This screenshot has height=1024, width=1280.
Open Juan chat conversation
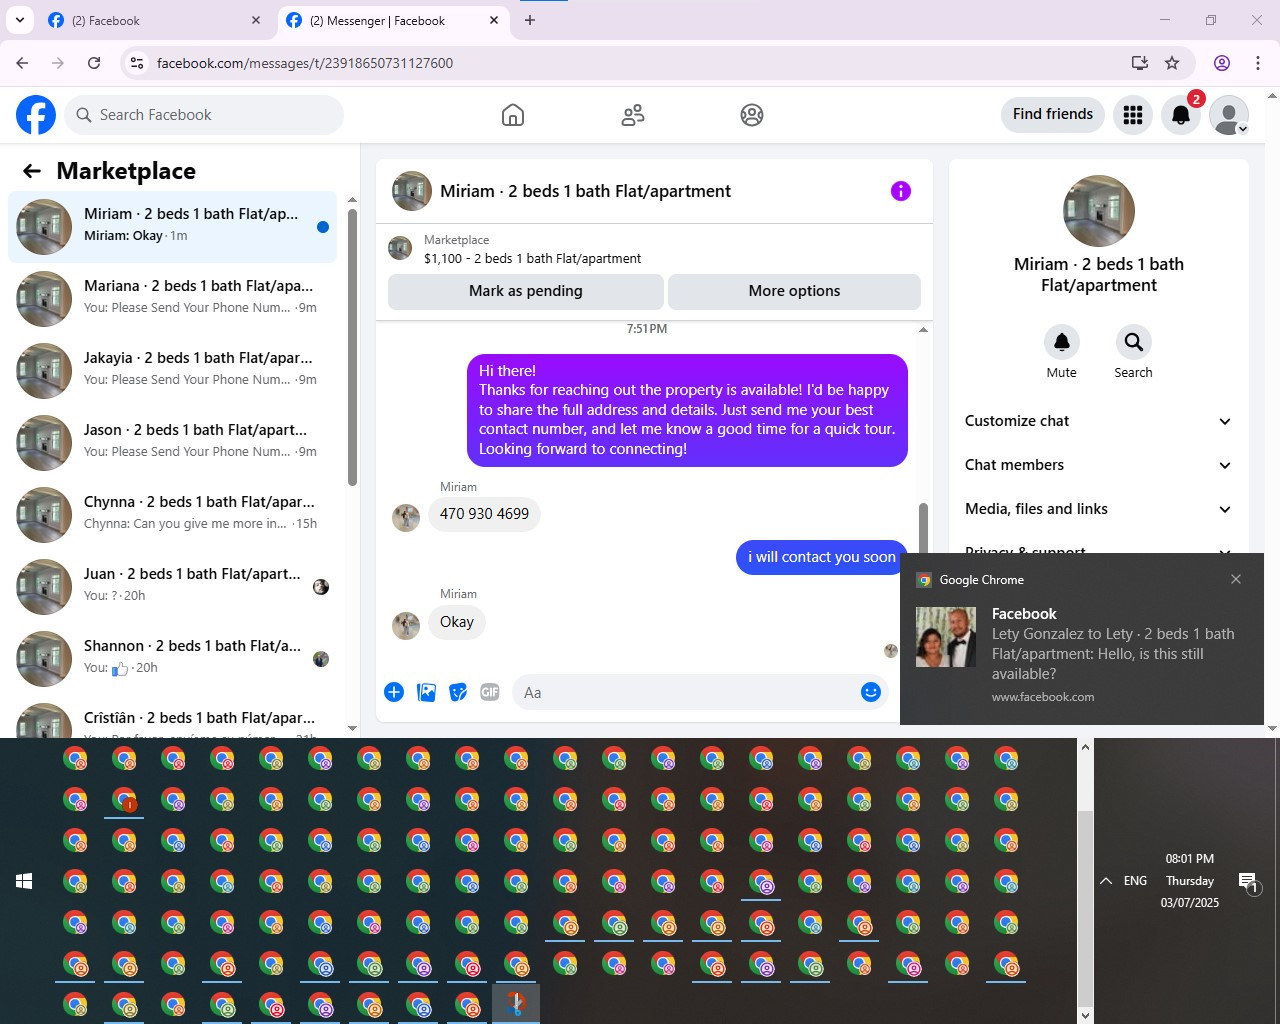(172, 587)
